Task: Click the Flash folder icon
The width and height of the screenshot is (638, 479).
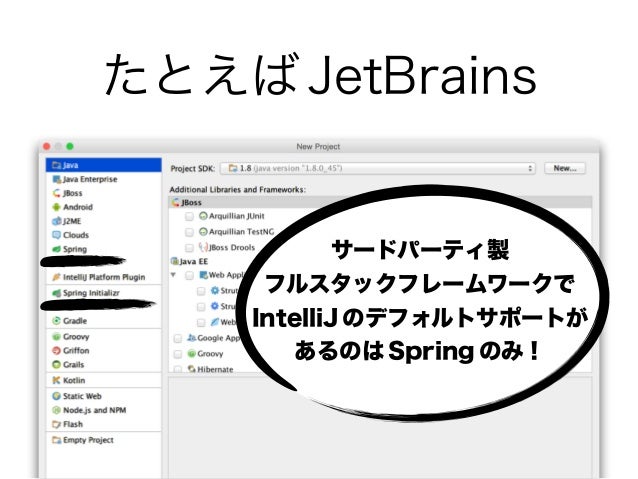Action: 57,424
